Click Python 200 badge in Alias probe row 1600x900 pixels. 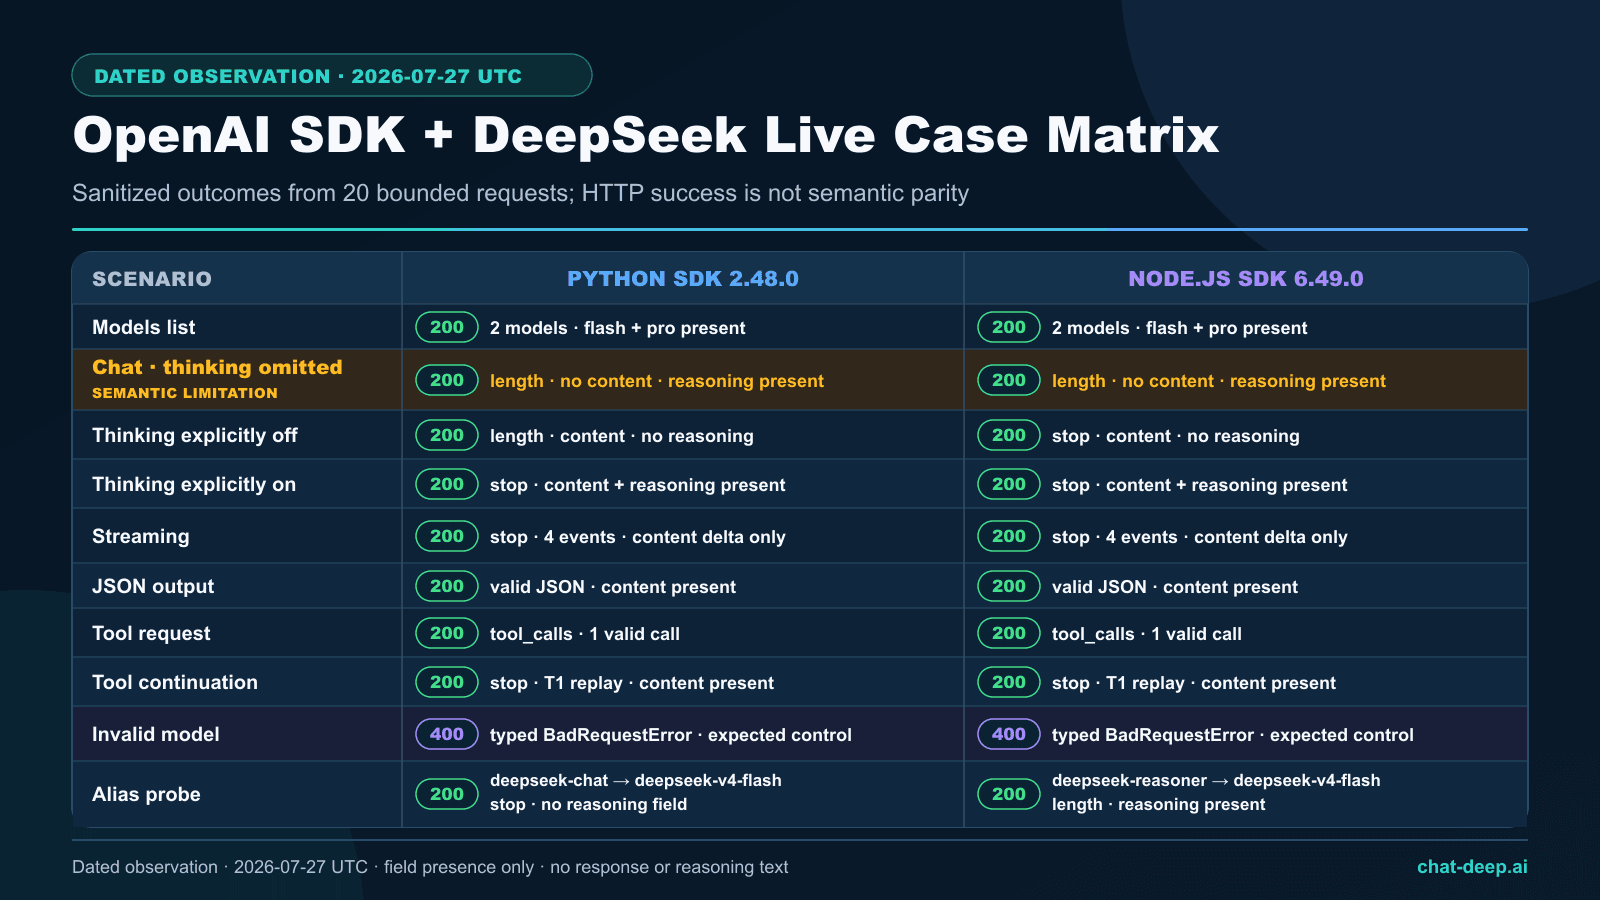(447, 794)
